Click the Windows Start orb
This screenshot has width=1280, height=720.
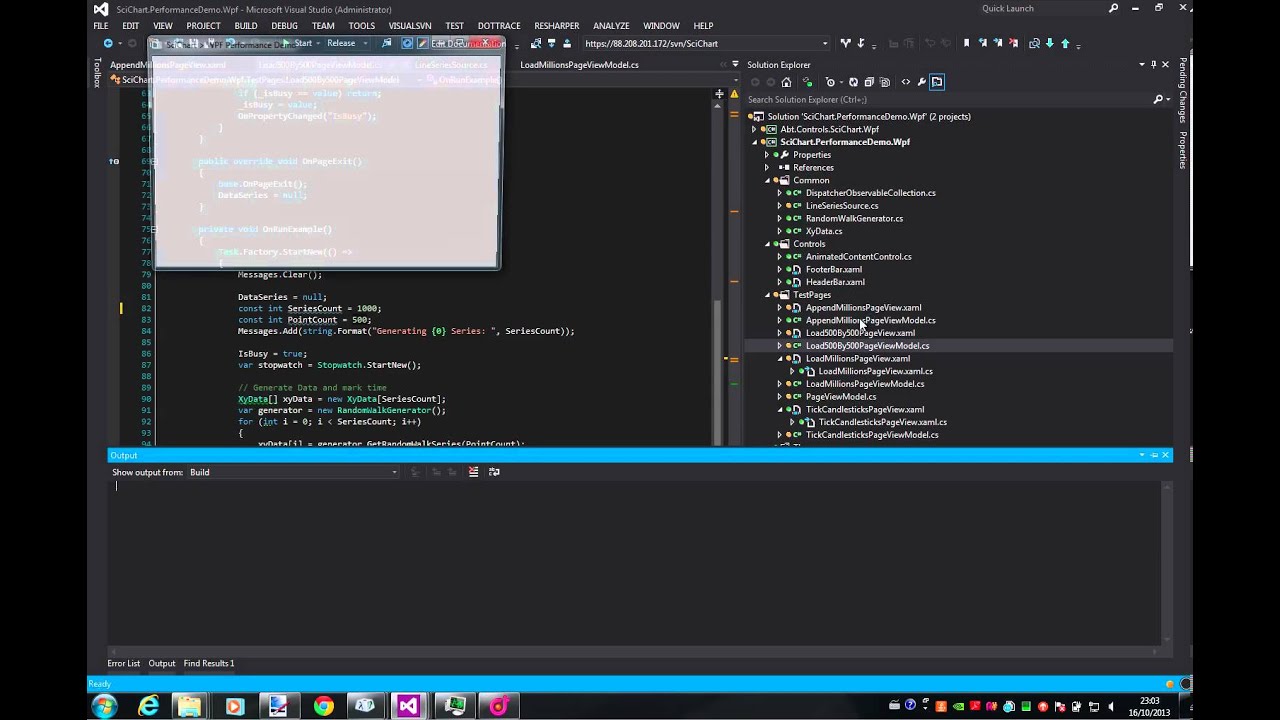103,706
